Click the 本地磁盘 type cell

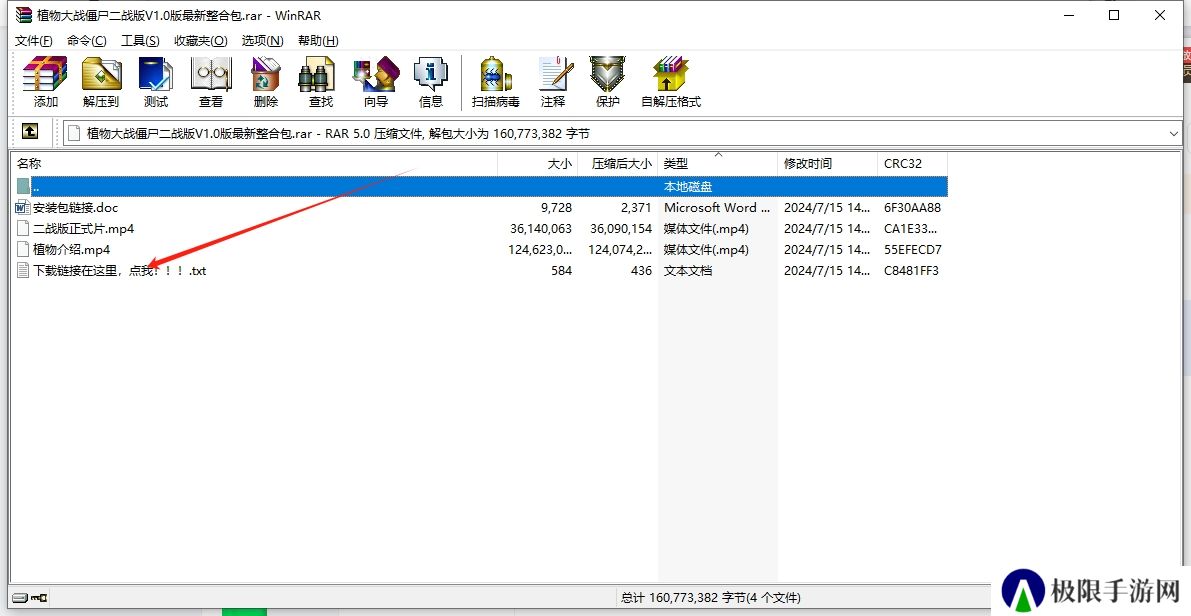(x=688, y=186)
